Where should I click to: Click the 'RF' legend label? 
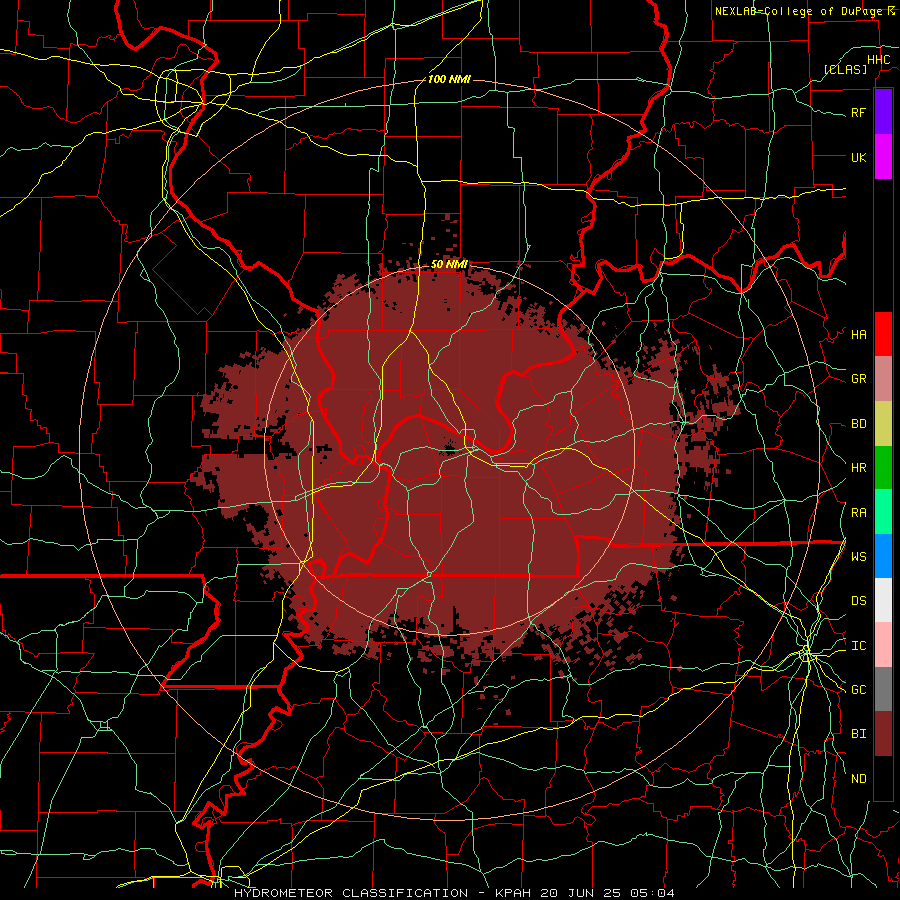pyautogui.click(x=858, y=112)
